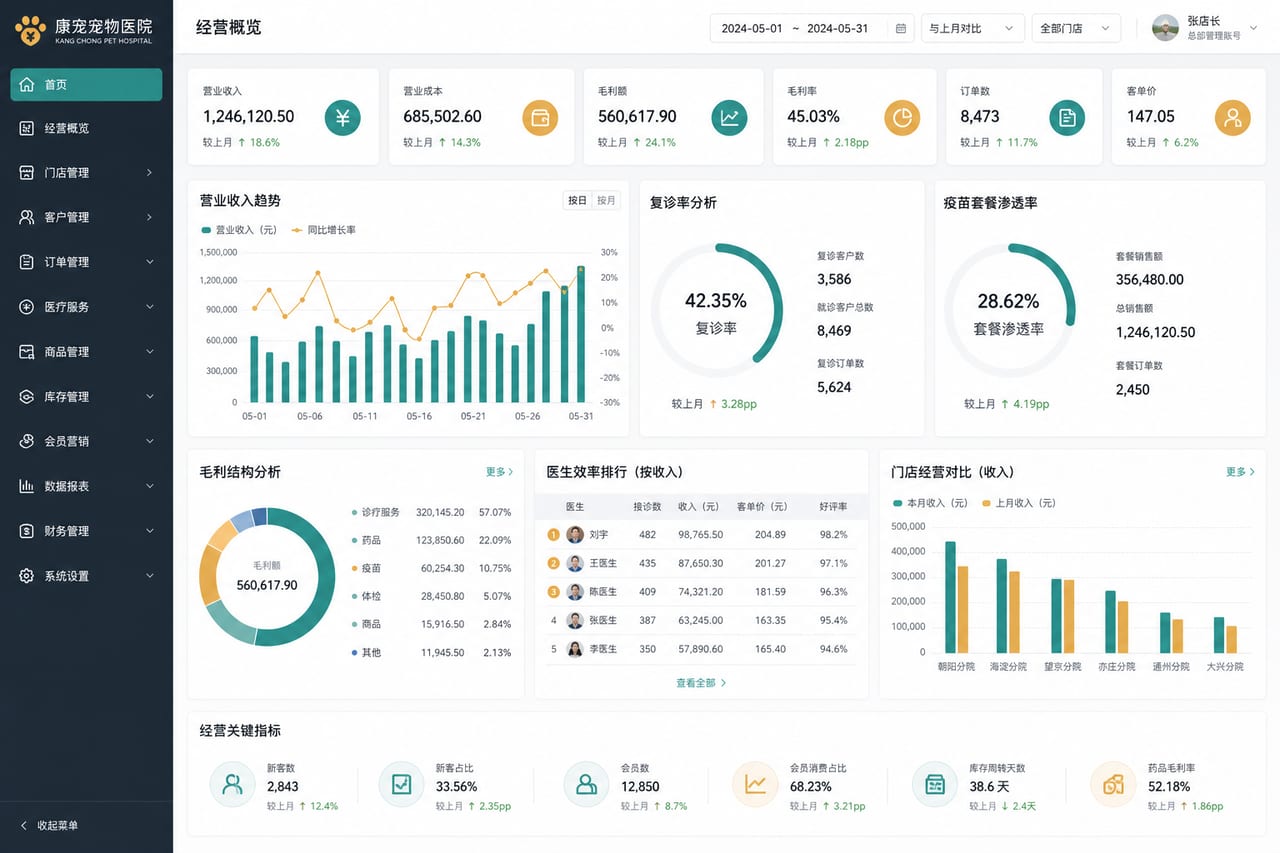Image resolution: width=1280 pixels, height=853 pixels.
Task: Click the 上月收入 orange legend swatch
Action: [987, 503]
